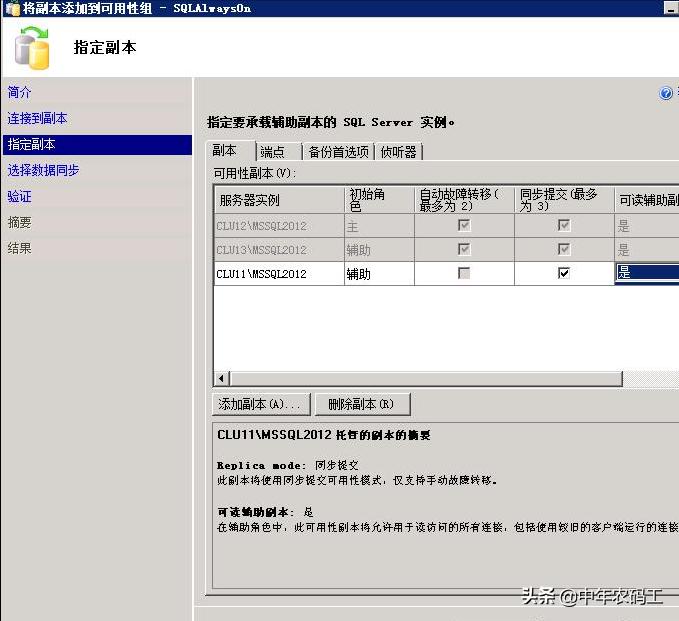Go to 连接到副本 step

(x=37, y=118)
